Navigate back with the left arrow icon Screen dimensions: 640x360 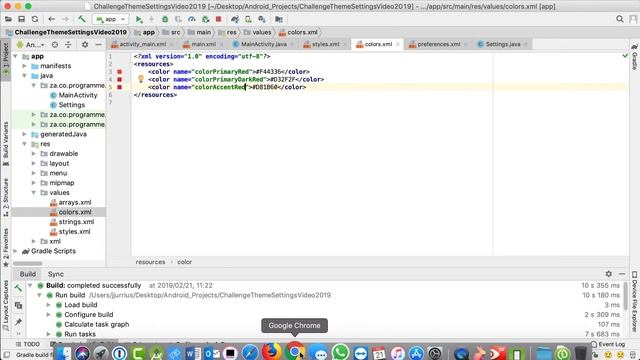(x=51, y=19)
